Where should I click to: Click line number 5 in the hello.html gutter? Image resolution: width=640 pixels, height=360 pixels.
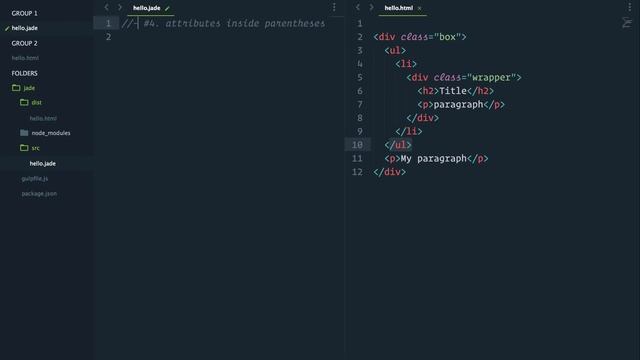pyautogui.click(x=360, y=77)
